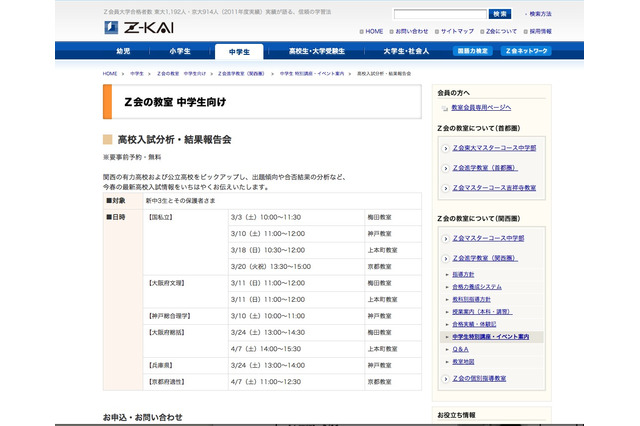This screenshot has height=426, width=640.
Task: Open 中学生特別講座・イベント案内 sidebar link
Action: click(491, 337)
